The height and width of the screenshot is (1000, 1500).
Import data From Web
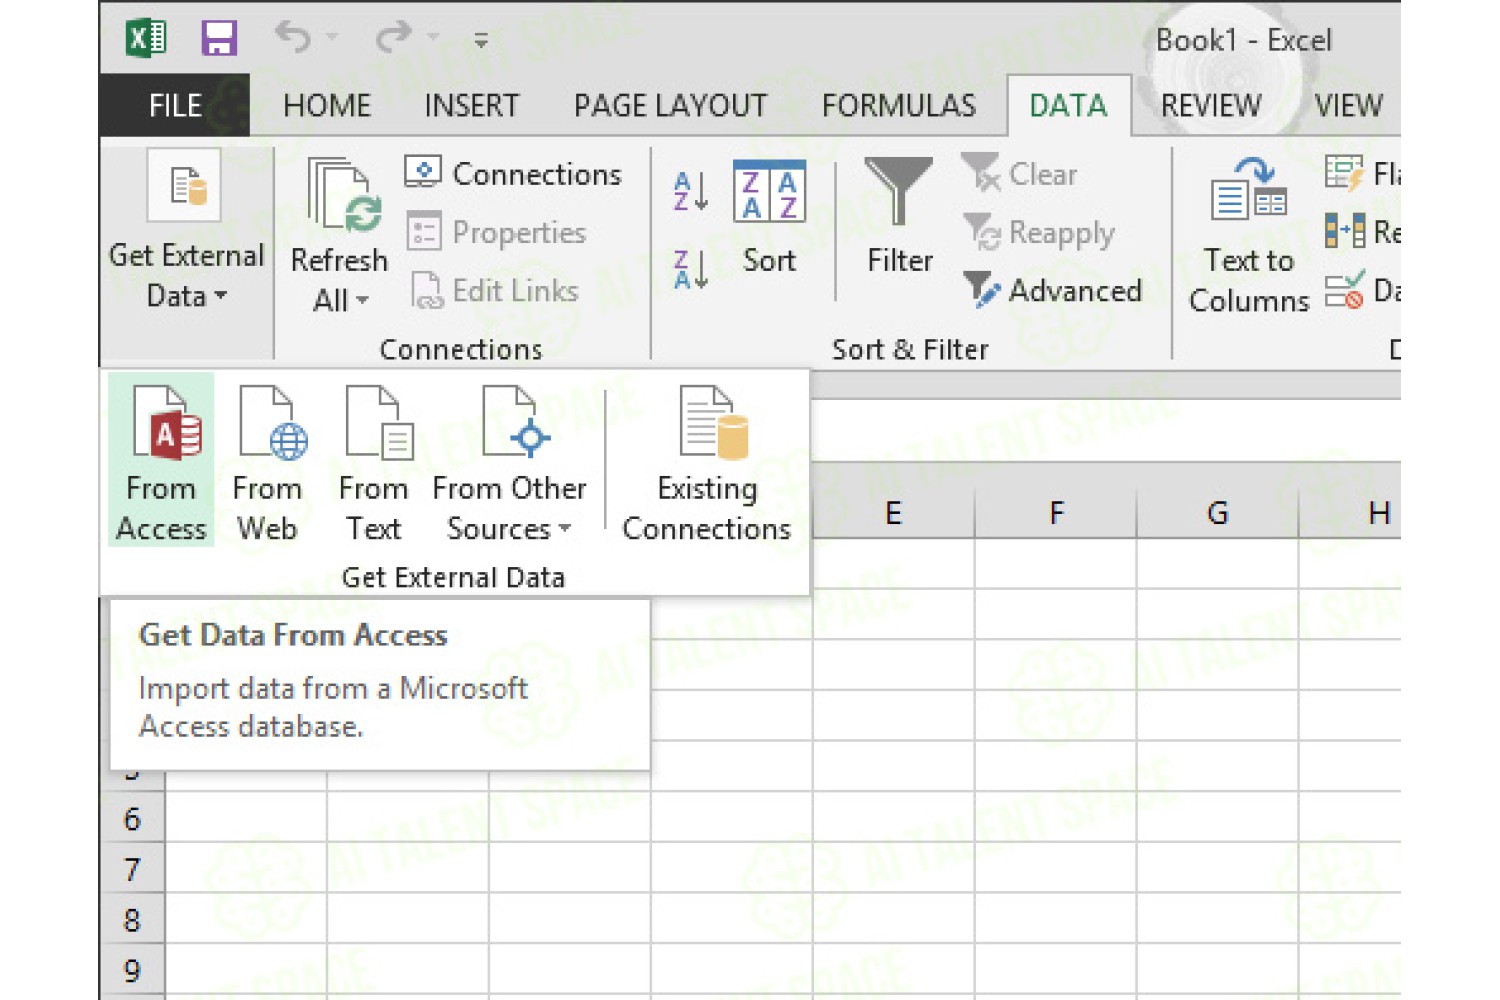point(267,463)
